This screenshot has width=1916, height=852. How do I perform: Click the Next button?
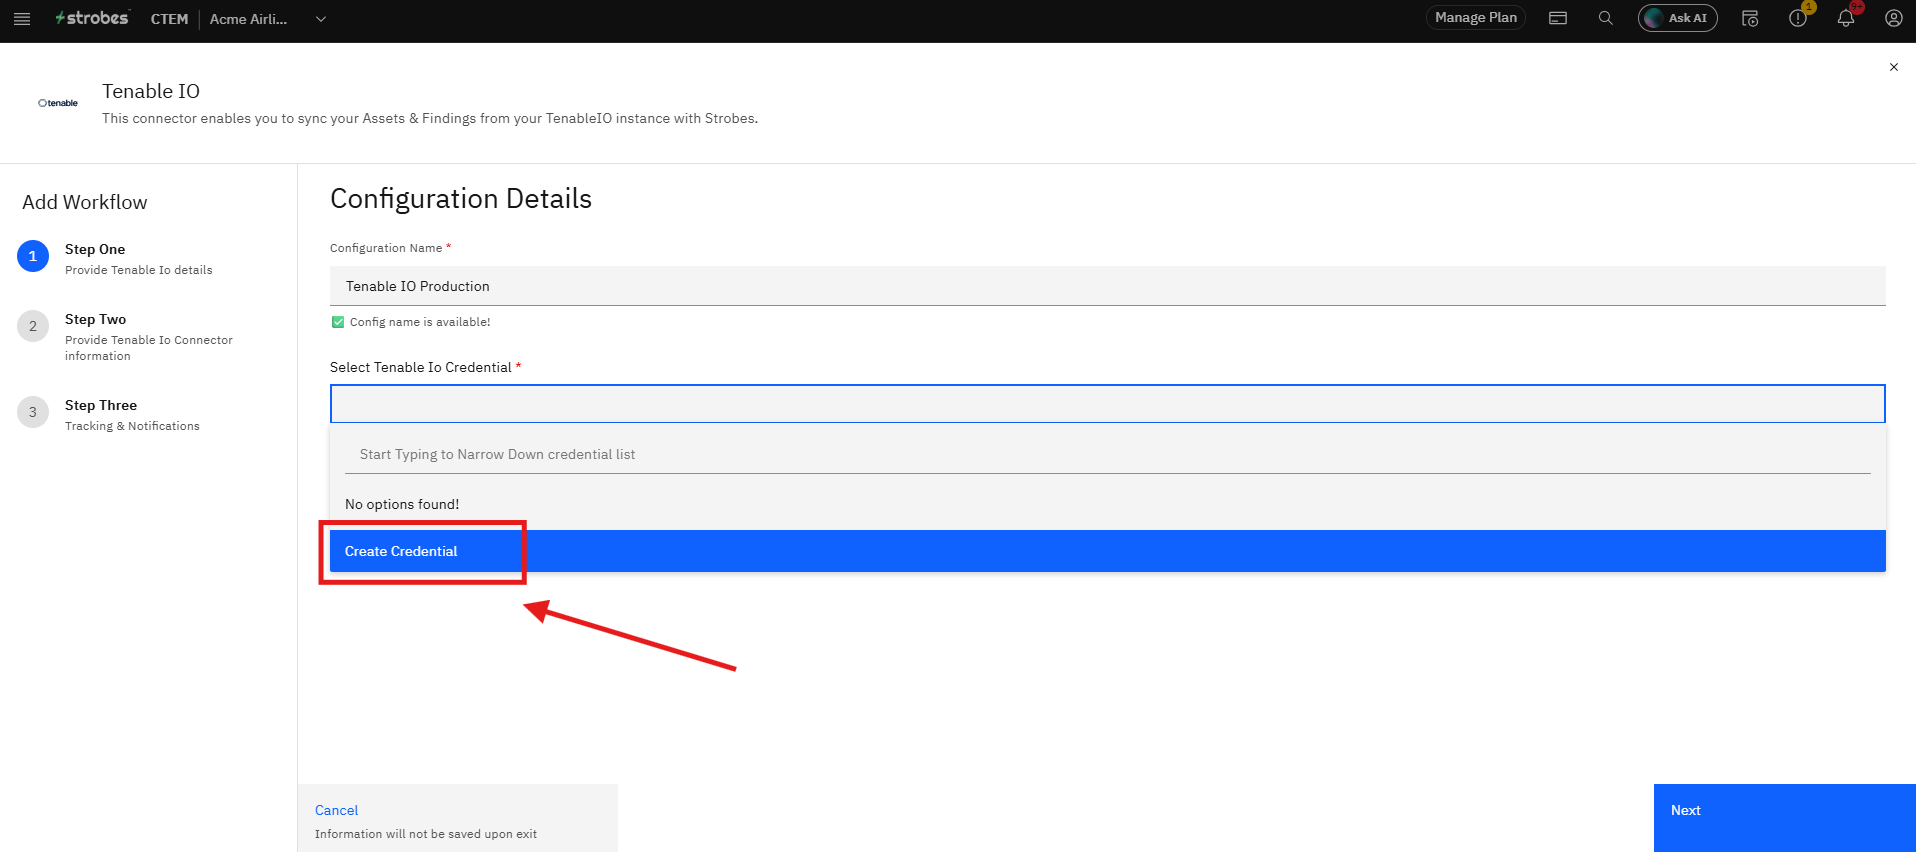(x=1785, y=818)
